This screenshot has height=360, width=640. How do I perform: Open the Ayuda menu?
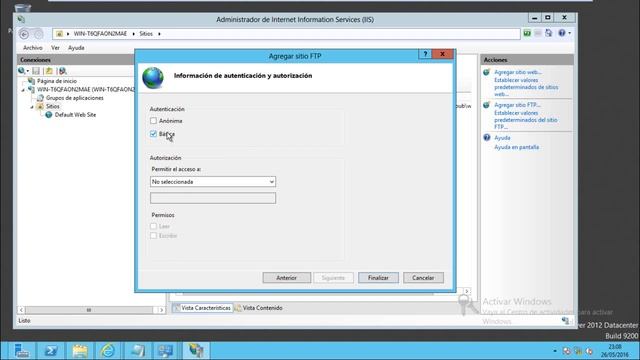pyautogui.click(x=76, y=48)
